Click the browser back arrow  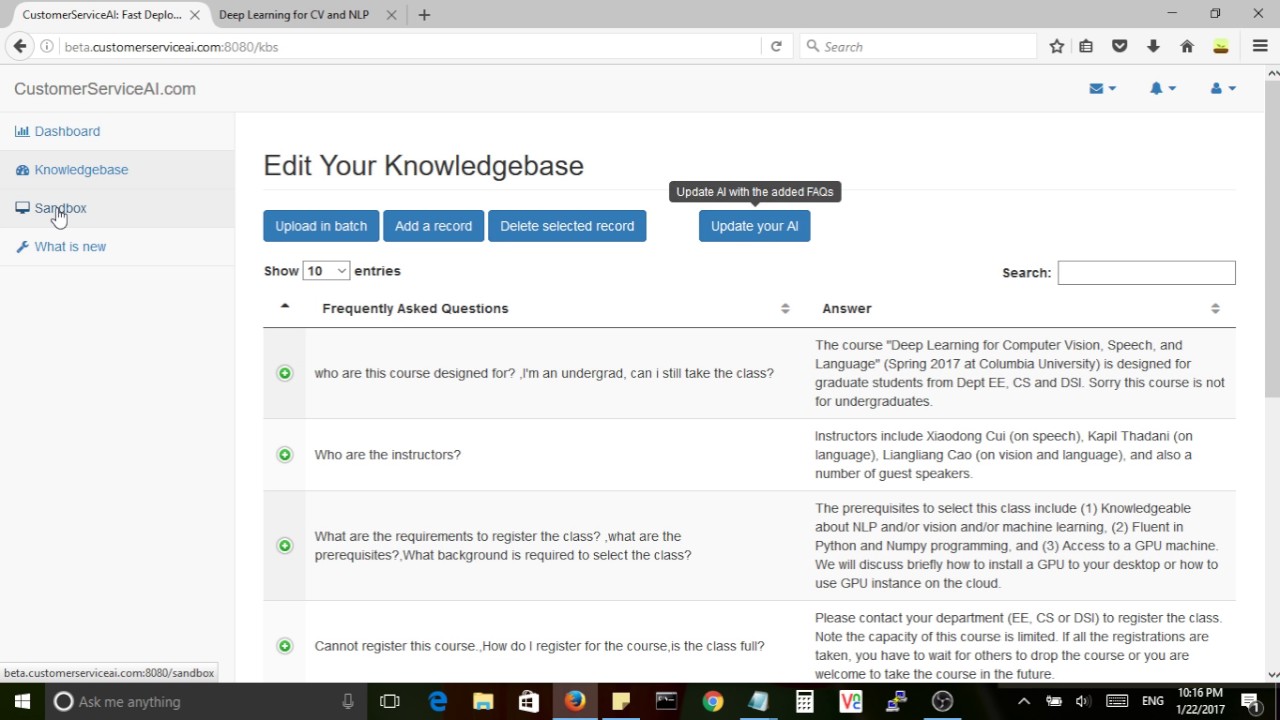(x=19, y=46)
